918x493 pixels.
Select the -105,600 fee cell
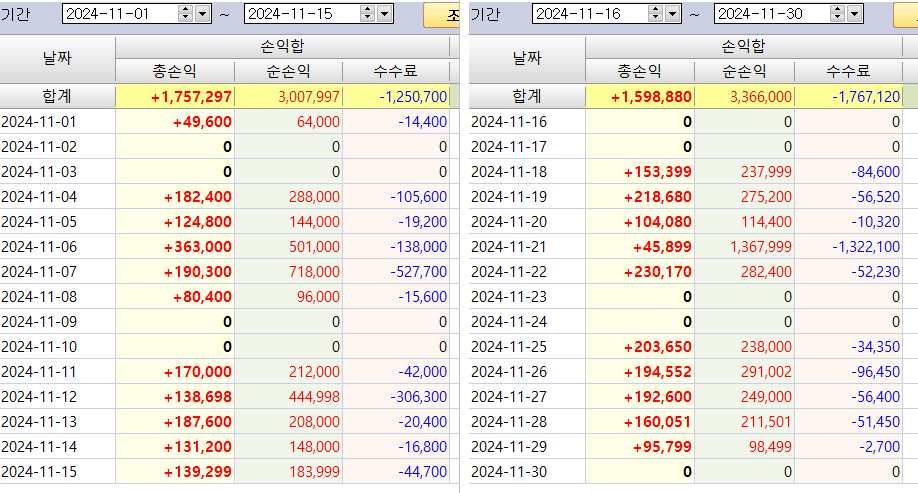396,197
